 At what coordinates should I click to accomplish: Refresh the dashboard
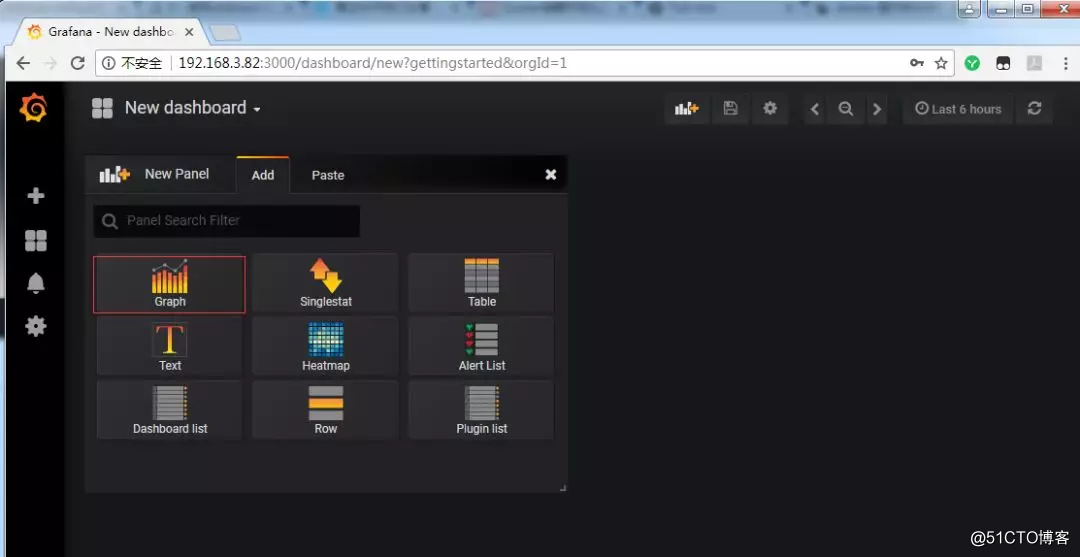[x=1034, y=108]
